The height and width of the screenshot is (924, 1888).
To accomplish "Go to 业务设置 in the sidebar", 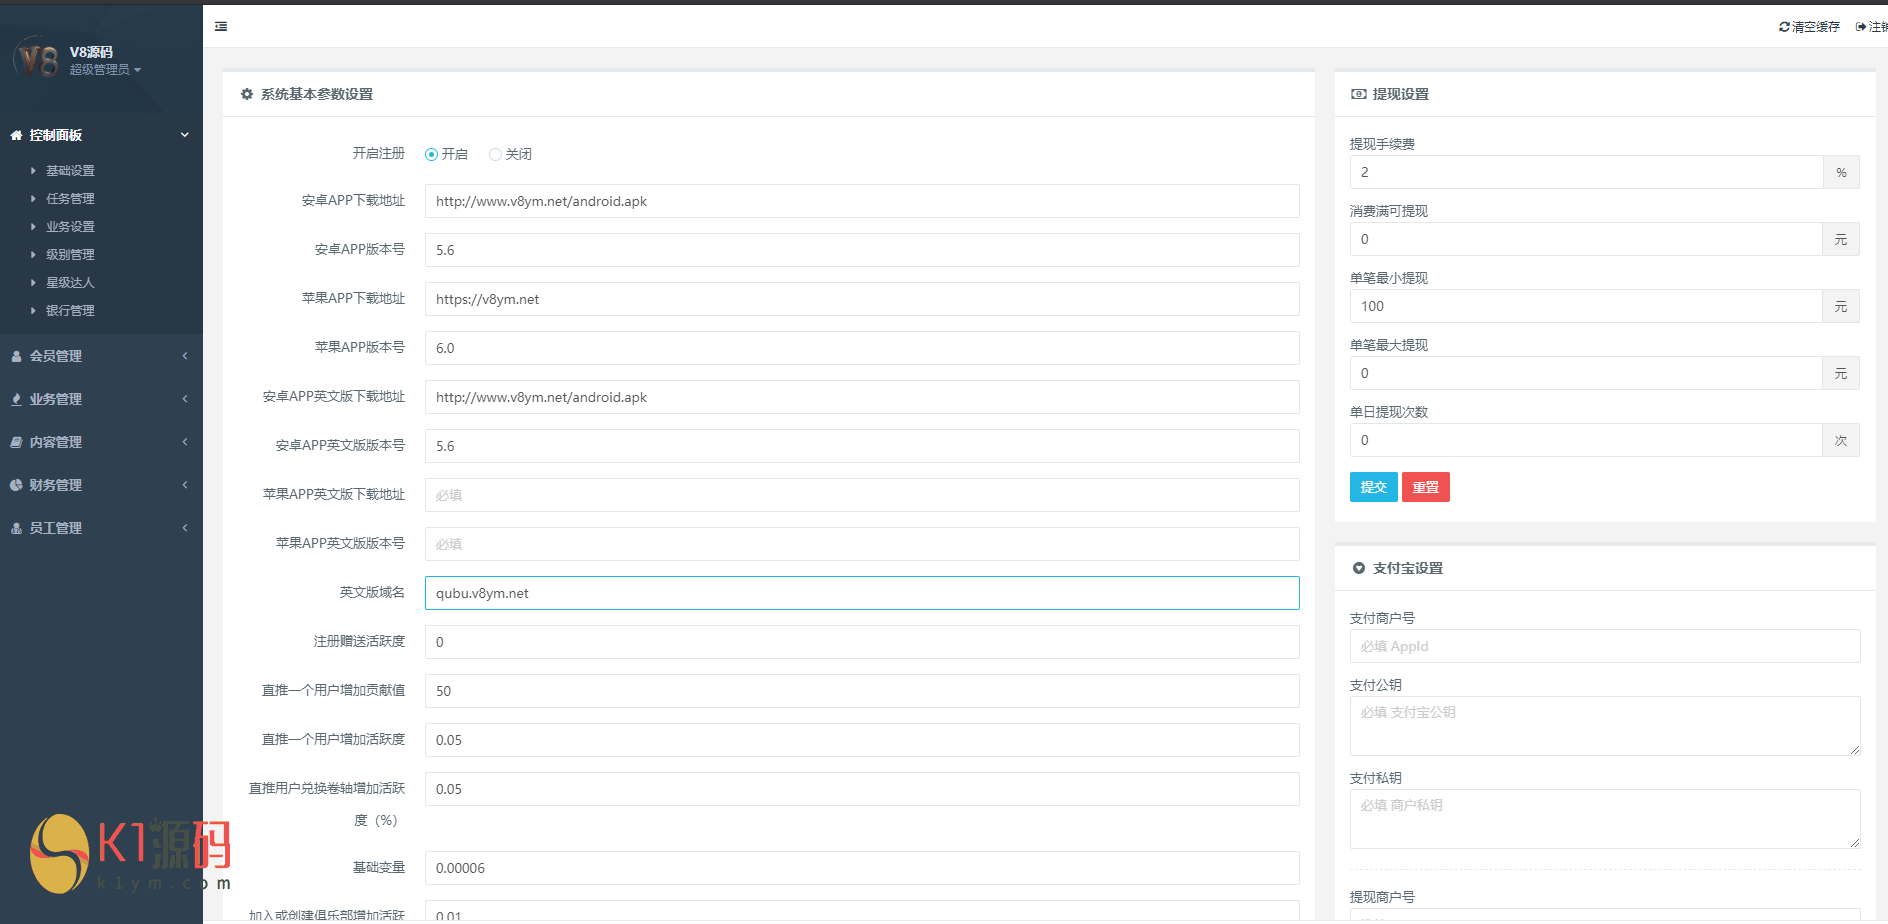I will (x=70, y=227).
